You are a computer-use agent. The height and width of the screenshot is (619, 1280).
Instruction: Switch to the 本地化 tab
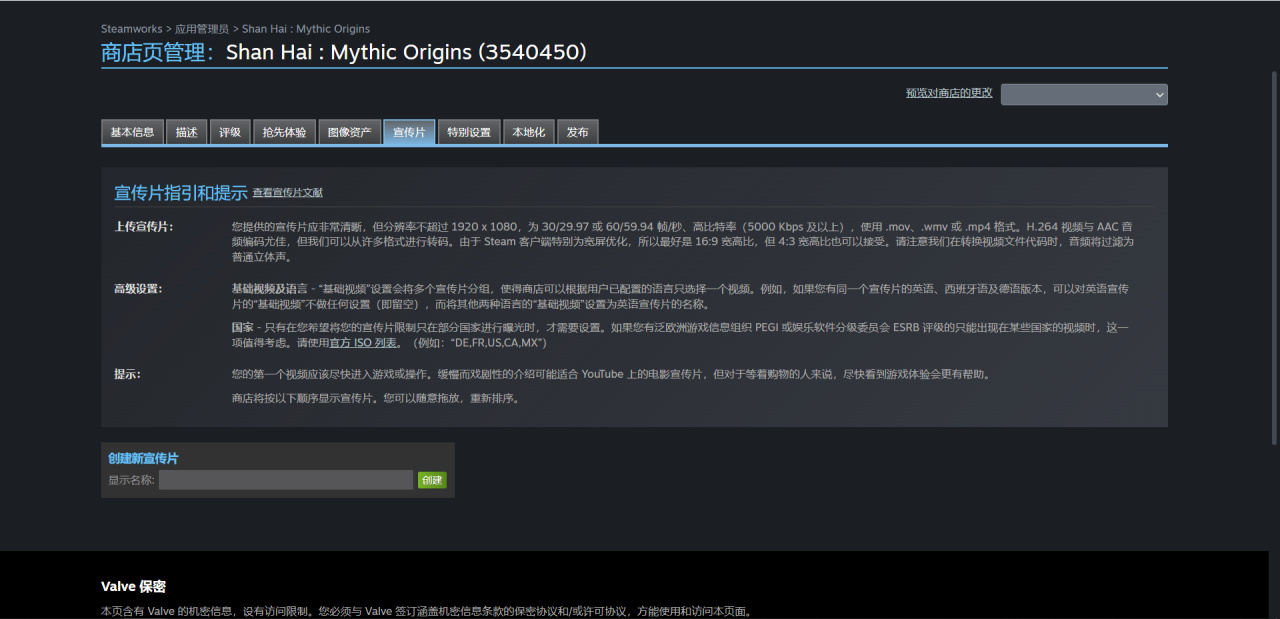(529, 132)
